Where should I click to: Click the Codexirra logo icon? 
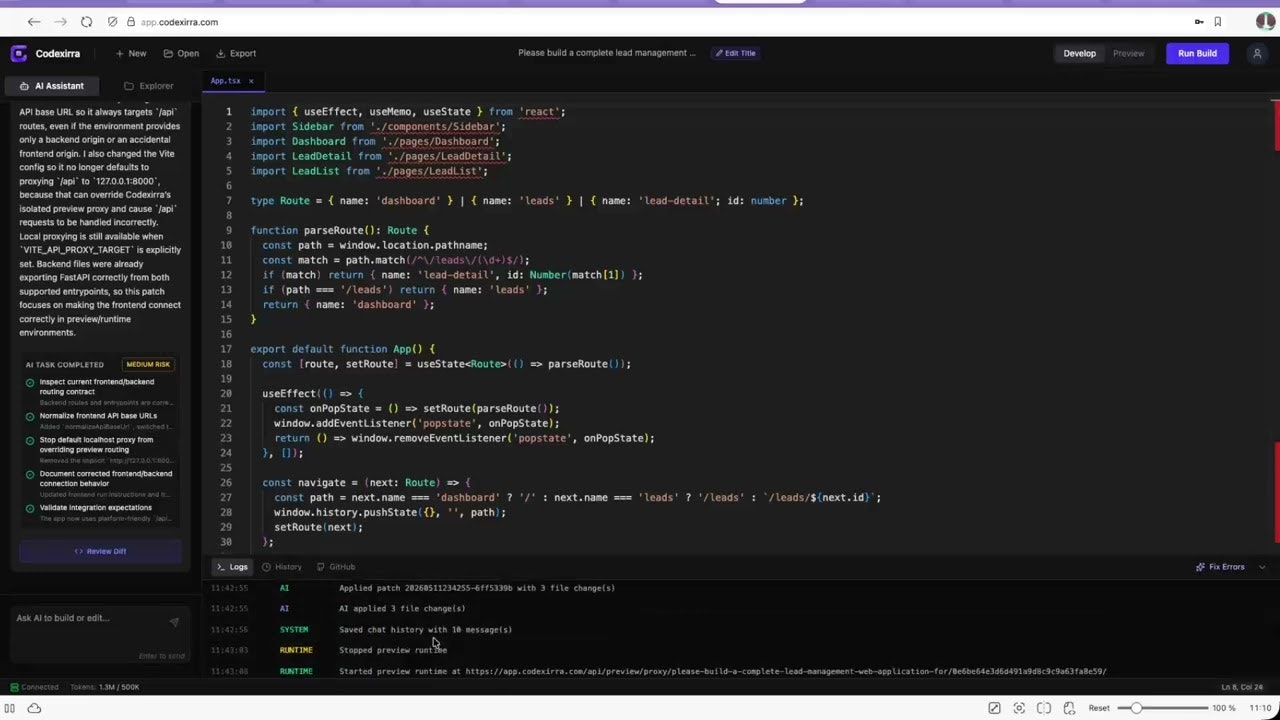19,53
